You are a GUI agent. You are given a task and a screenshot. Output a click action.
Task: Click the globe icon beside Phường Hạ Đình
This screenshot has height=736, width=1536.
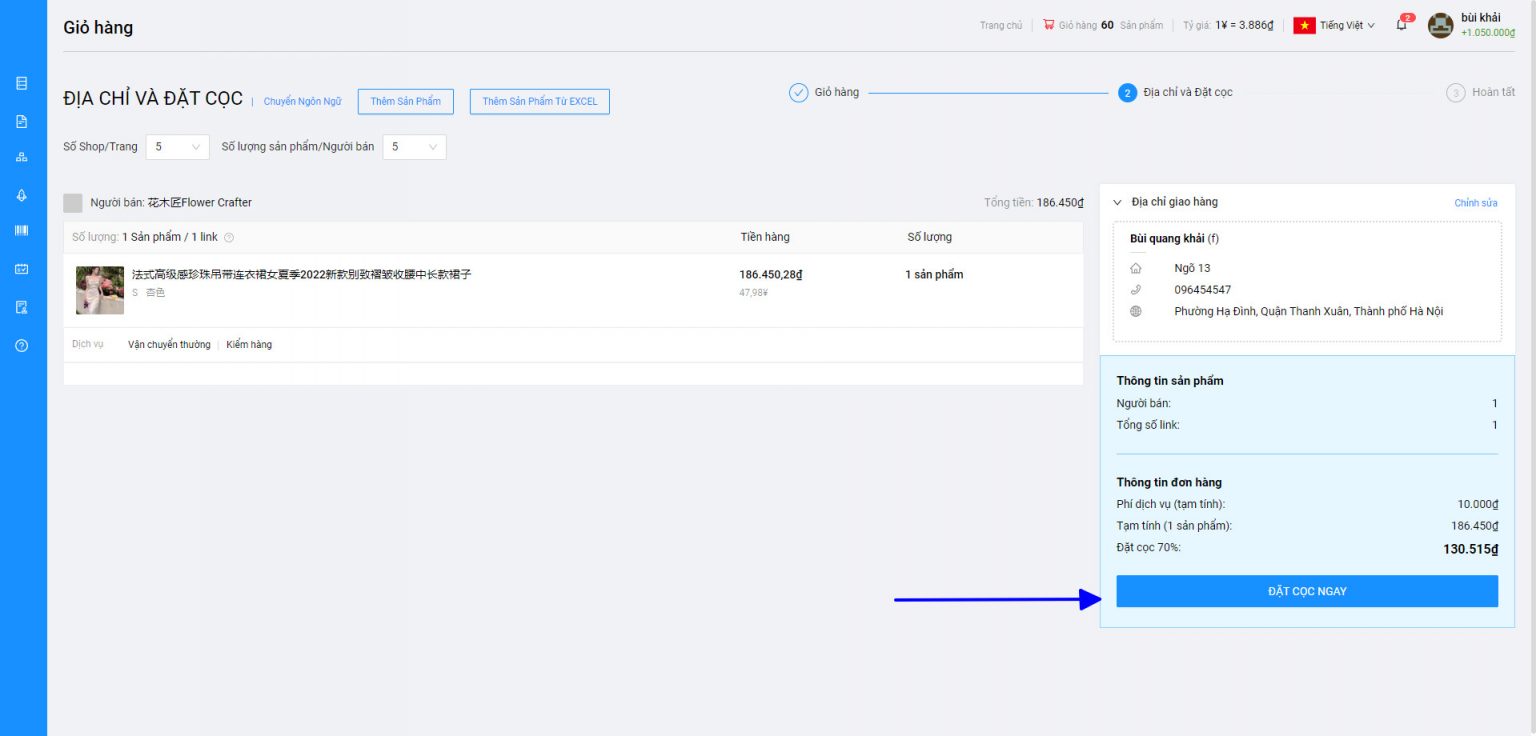tap(1135, 312)
